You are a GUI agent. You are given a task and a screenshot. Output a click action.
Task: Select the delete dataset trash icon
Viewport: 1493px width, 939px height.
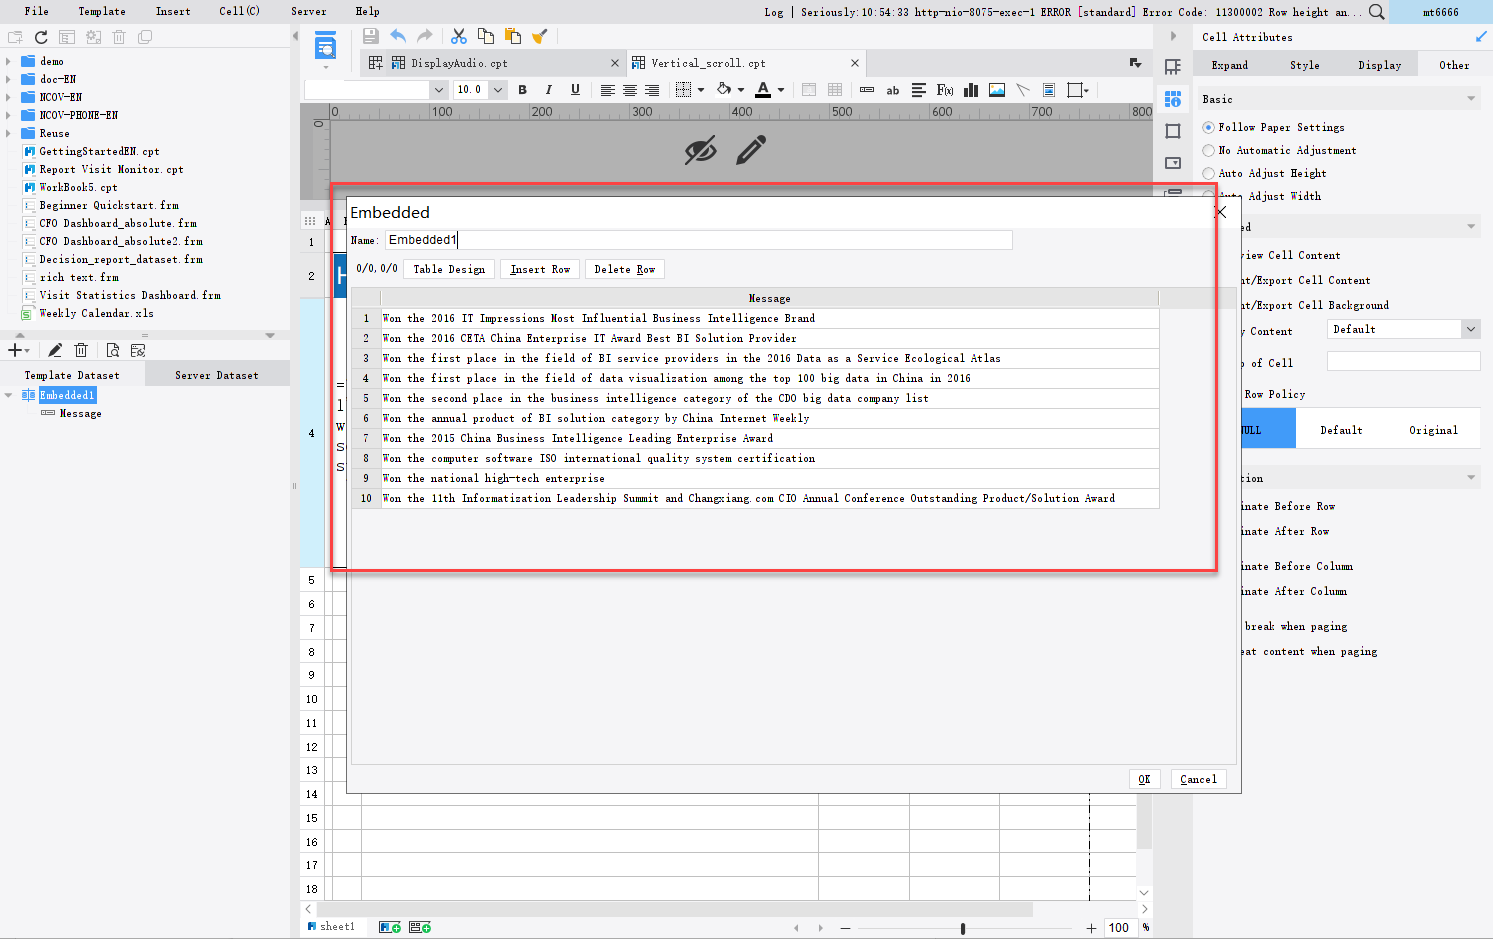coord(81,349)
